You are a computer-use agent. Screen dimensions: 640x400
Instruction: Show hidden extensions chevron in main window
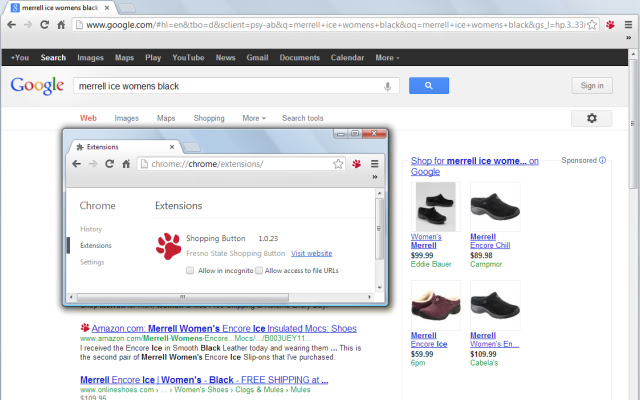tap(629, 38)
